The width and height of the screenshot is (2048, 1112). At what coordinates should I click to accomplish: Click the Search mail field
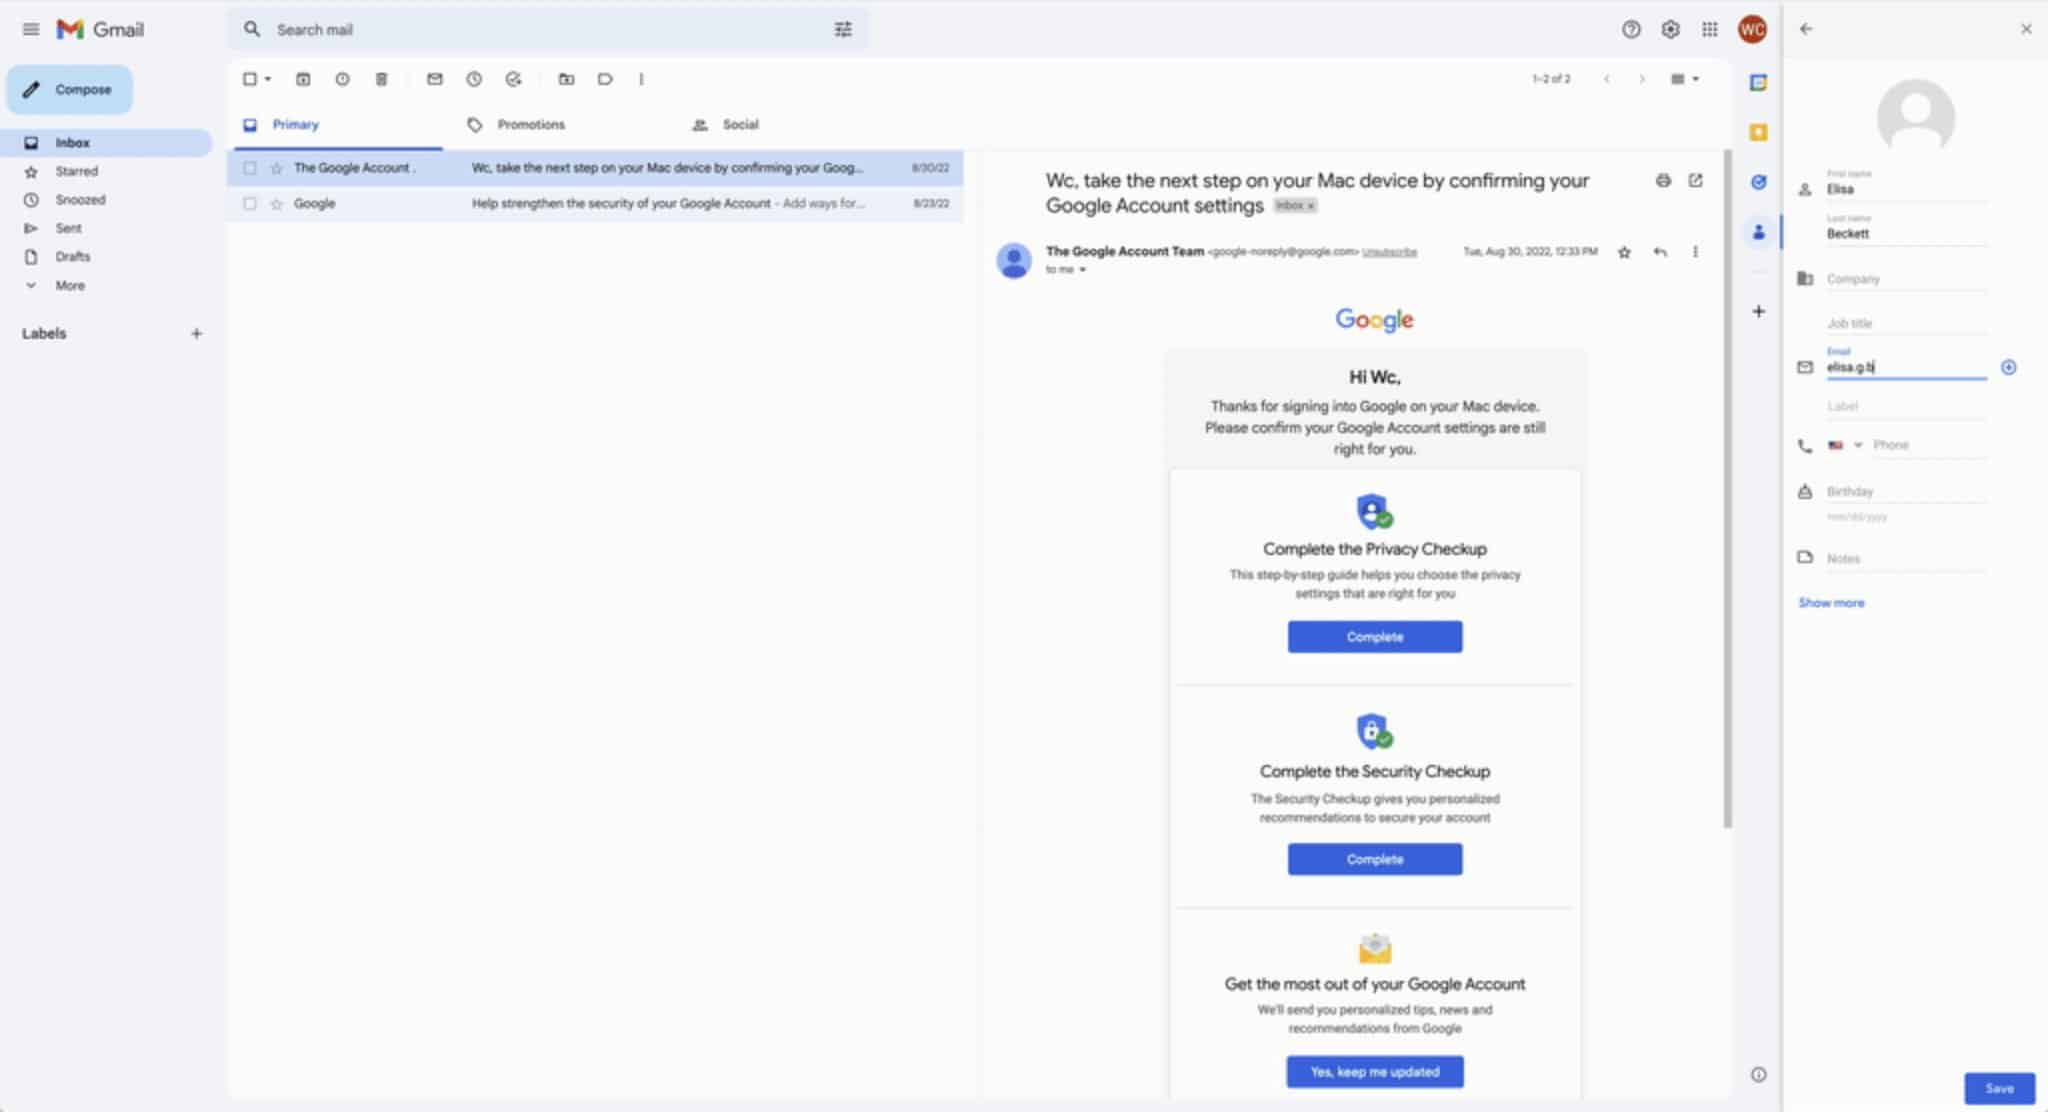[550, 30]
